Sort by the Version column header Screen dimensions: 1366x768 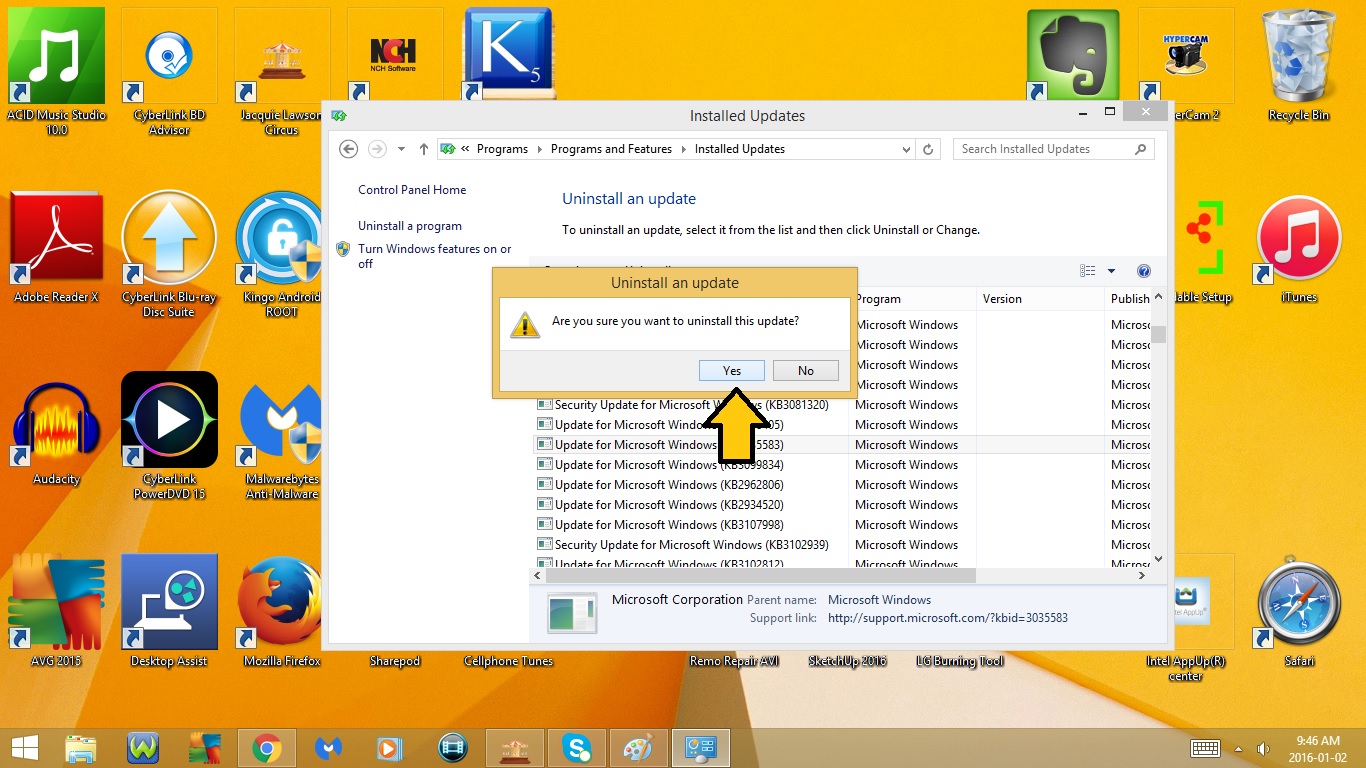(1040, 299)
